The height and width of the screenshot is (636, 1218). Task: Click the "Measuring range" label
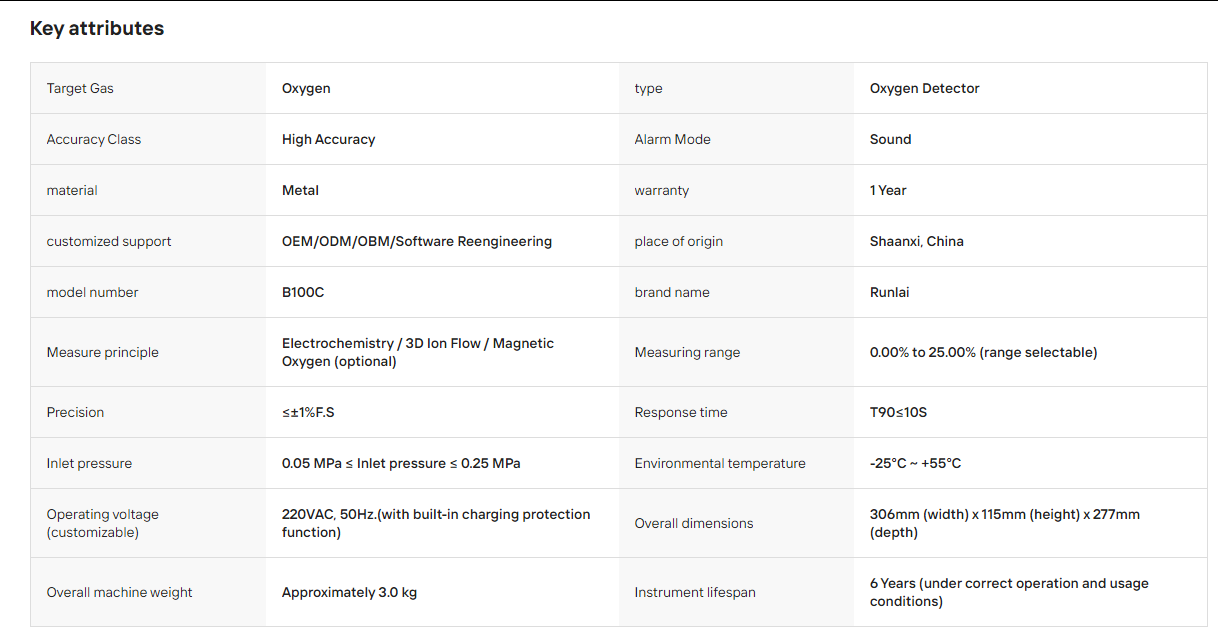coord(688,352)
